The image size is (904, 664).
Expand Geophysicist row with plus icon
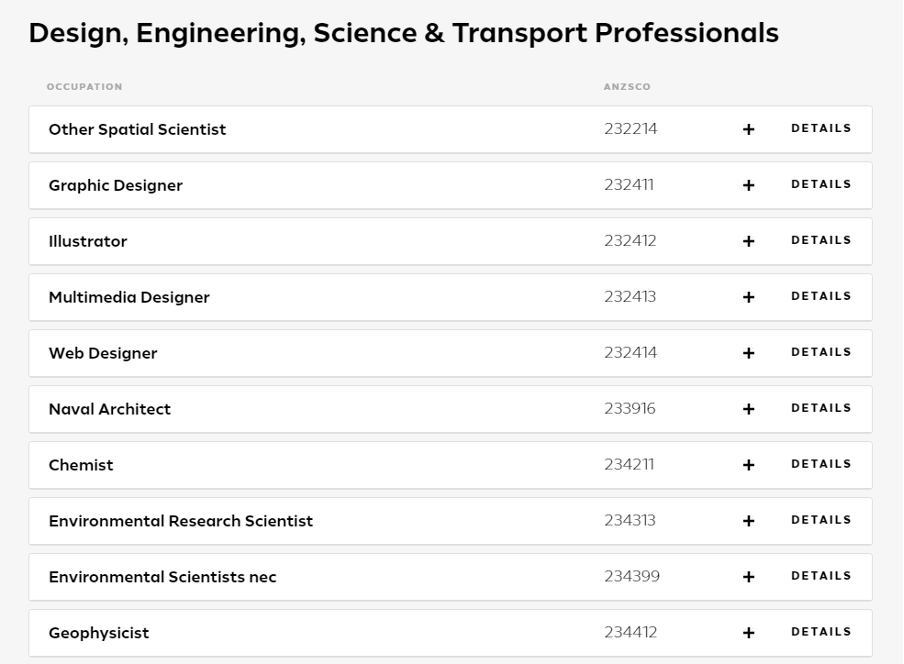[x=749, y=634]
